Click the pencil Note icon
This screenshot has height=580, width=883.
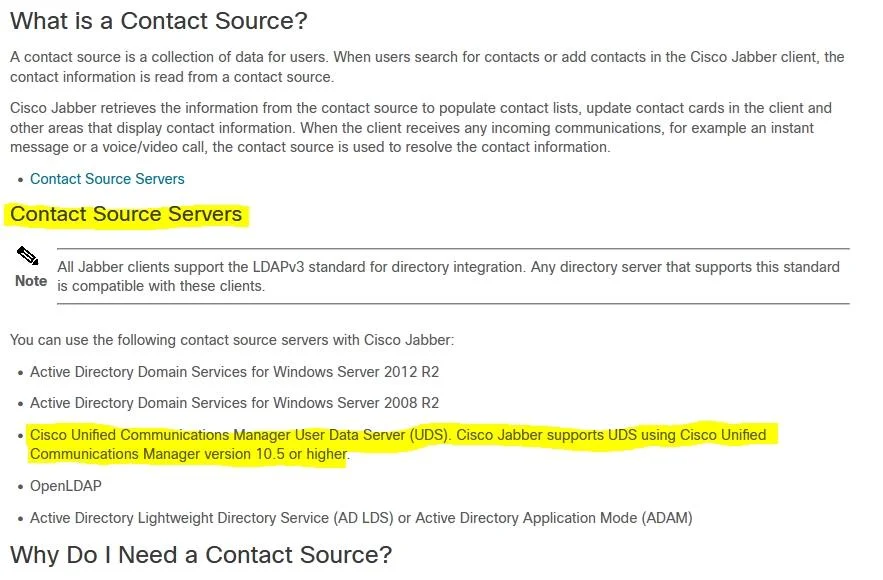[x=27, y=256]
